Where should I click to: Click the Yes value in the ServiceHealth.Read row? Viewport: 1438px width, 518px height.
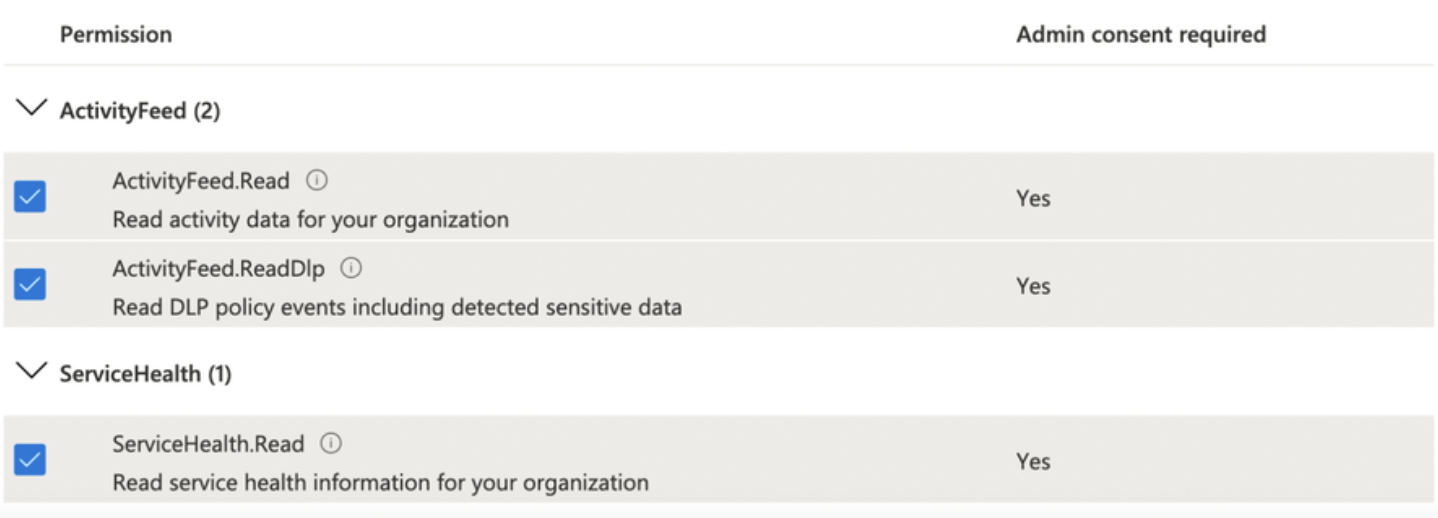1033,461
